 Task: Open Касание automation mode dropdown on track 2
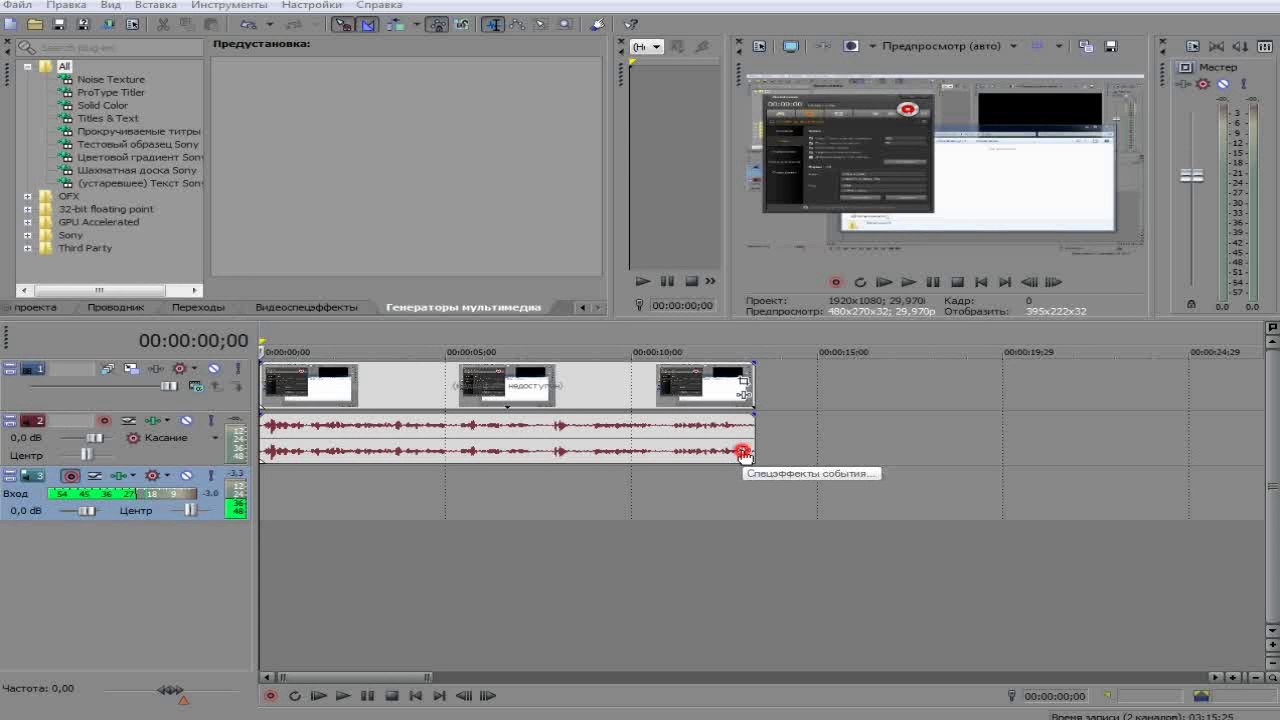pyautogui.click(x=215, y=438)
